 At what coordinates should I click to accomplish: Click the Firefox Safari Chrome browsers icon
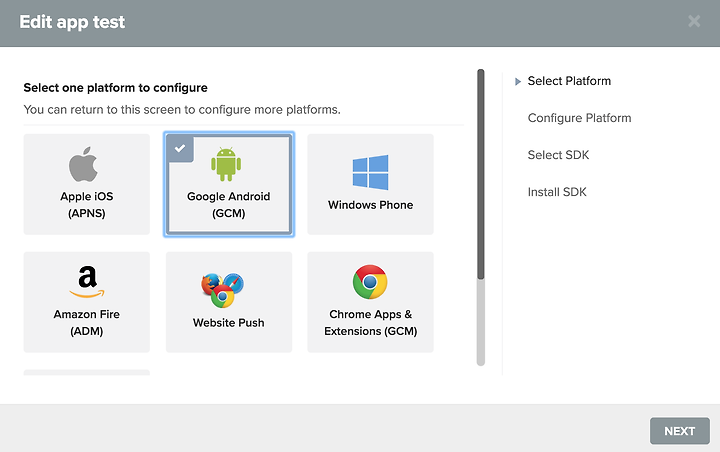tap(222, 290)
